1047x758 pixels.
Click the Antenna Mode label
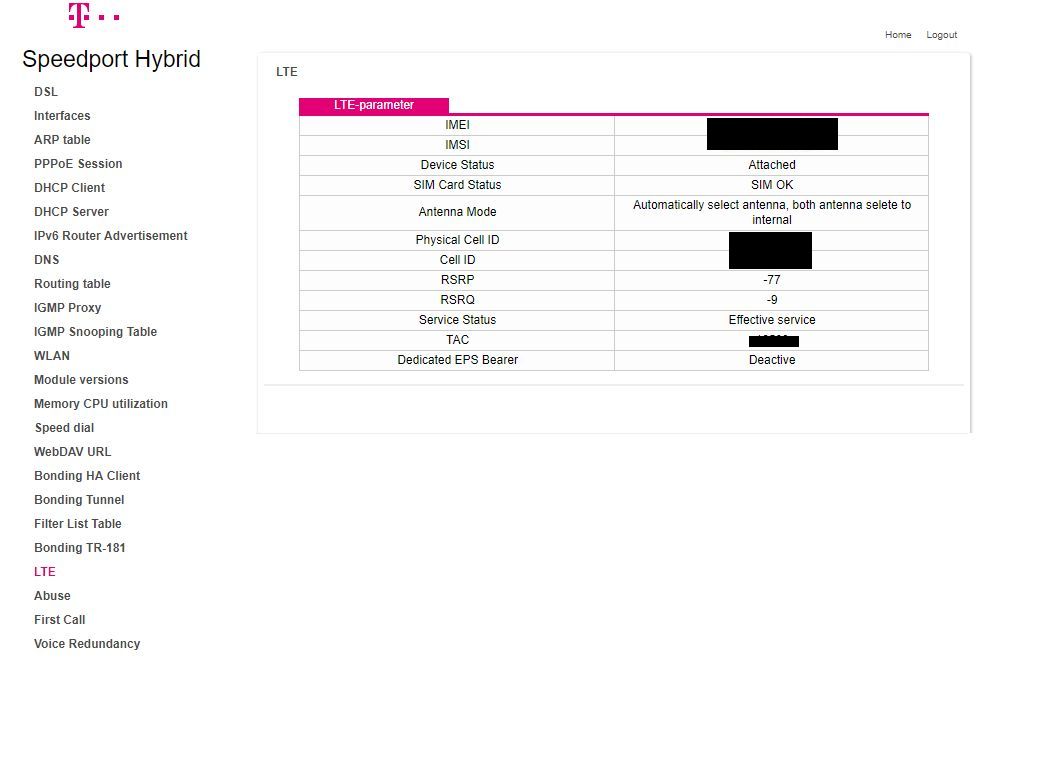457,212
